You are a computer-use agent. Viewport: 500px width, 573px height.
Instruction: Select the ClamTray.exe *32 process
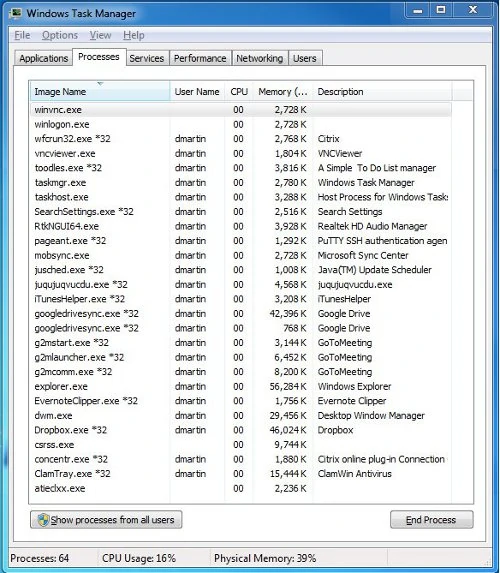[x=240, y=474]
